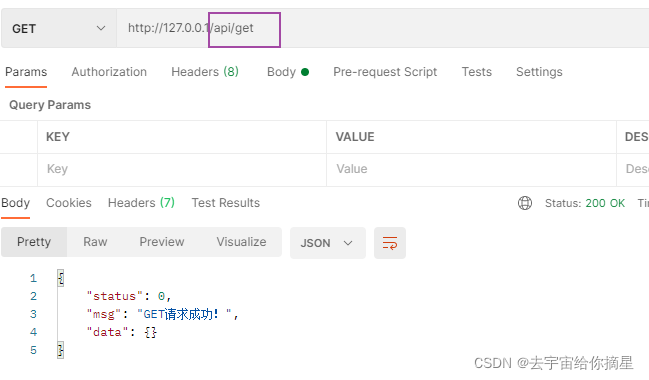This screenshot has height=380, width=649.
Task: Open the GET method dropdown
Action: click(x=58, y=29)
